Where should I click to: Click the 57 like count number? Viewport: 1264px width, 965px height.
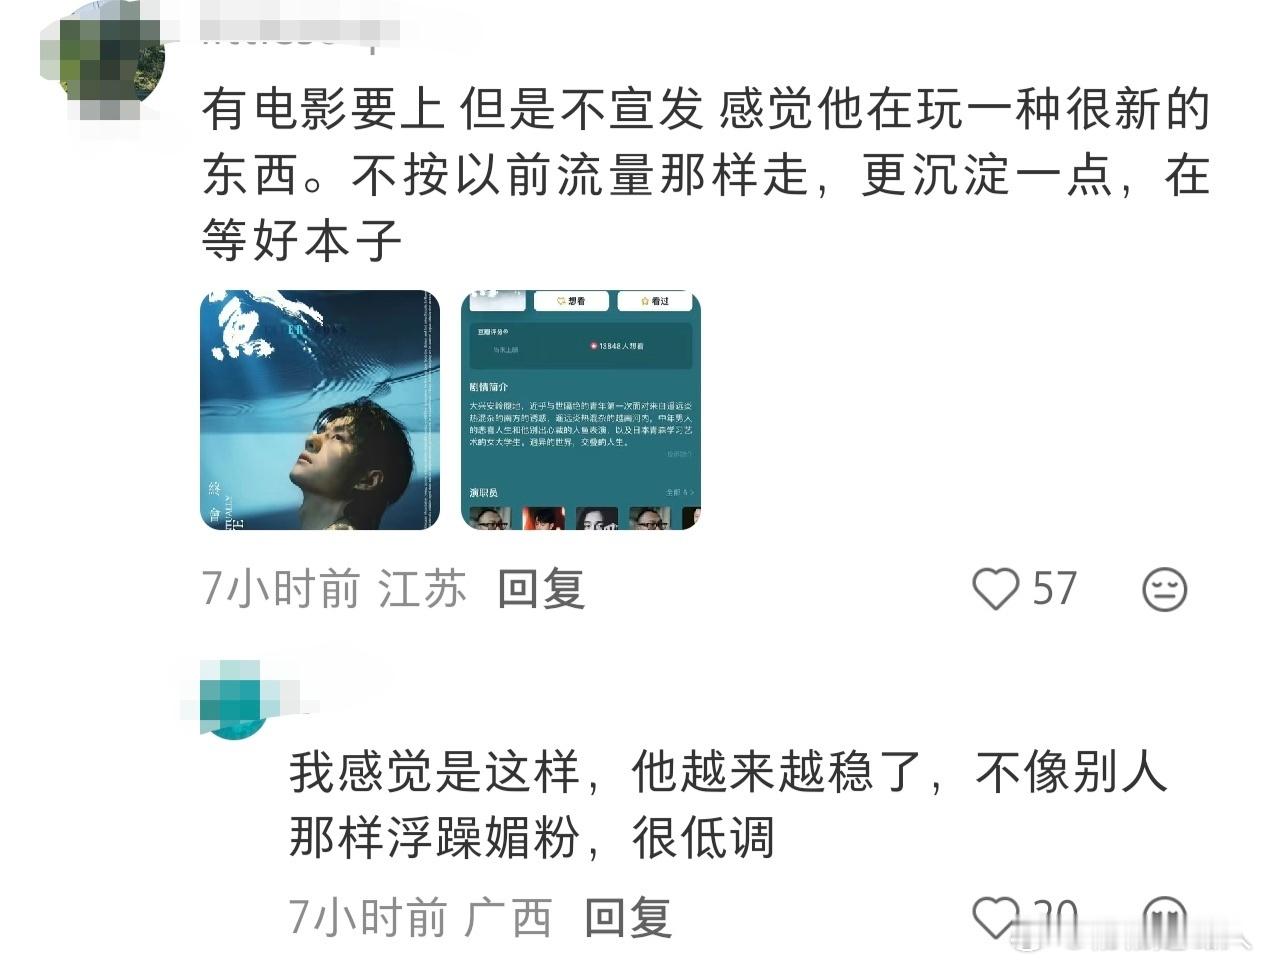(x=1054, y=589)
